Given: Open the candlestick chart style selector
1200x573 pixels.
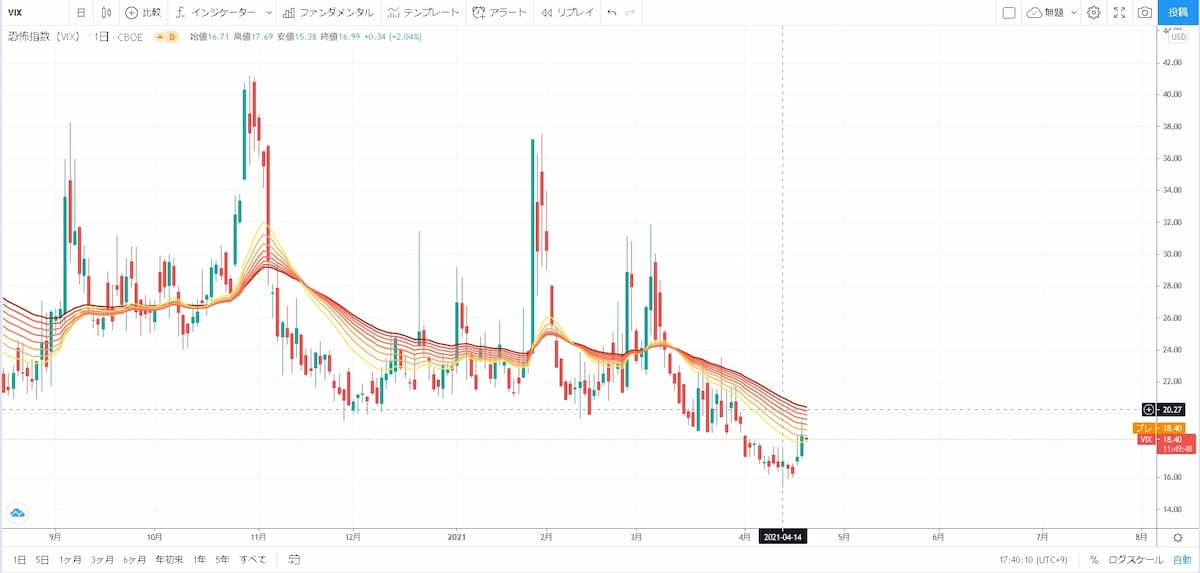Looking at the screenshot, I should 106,13.
